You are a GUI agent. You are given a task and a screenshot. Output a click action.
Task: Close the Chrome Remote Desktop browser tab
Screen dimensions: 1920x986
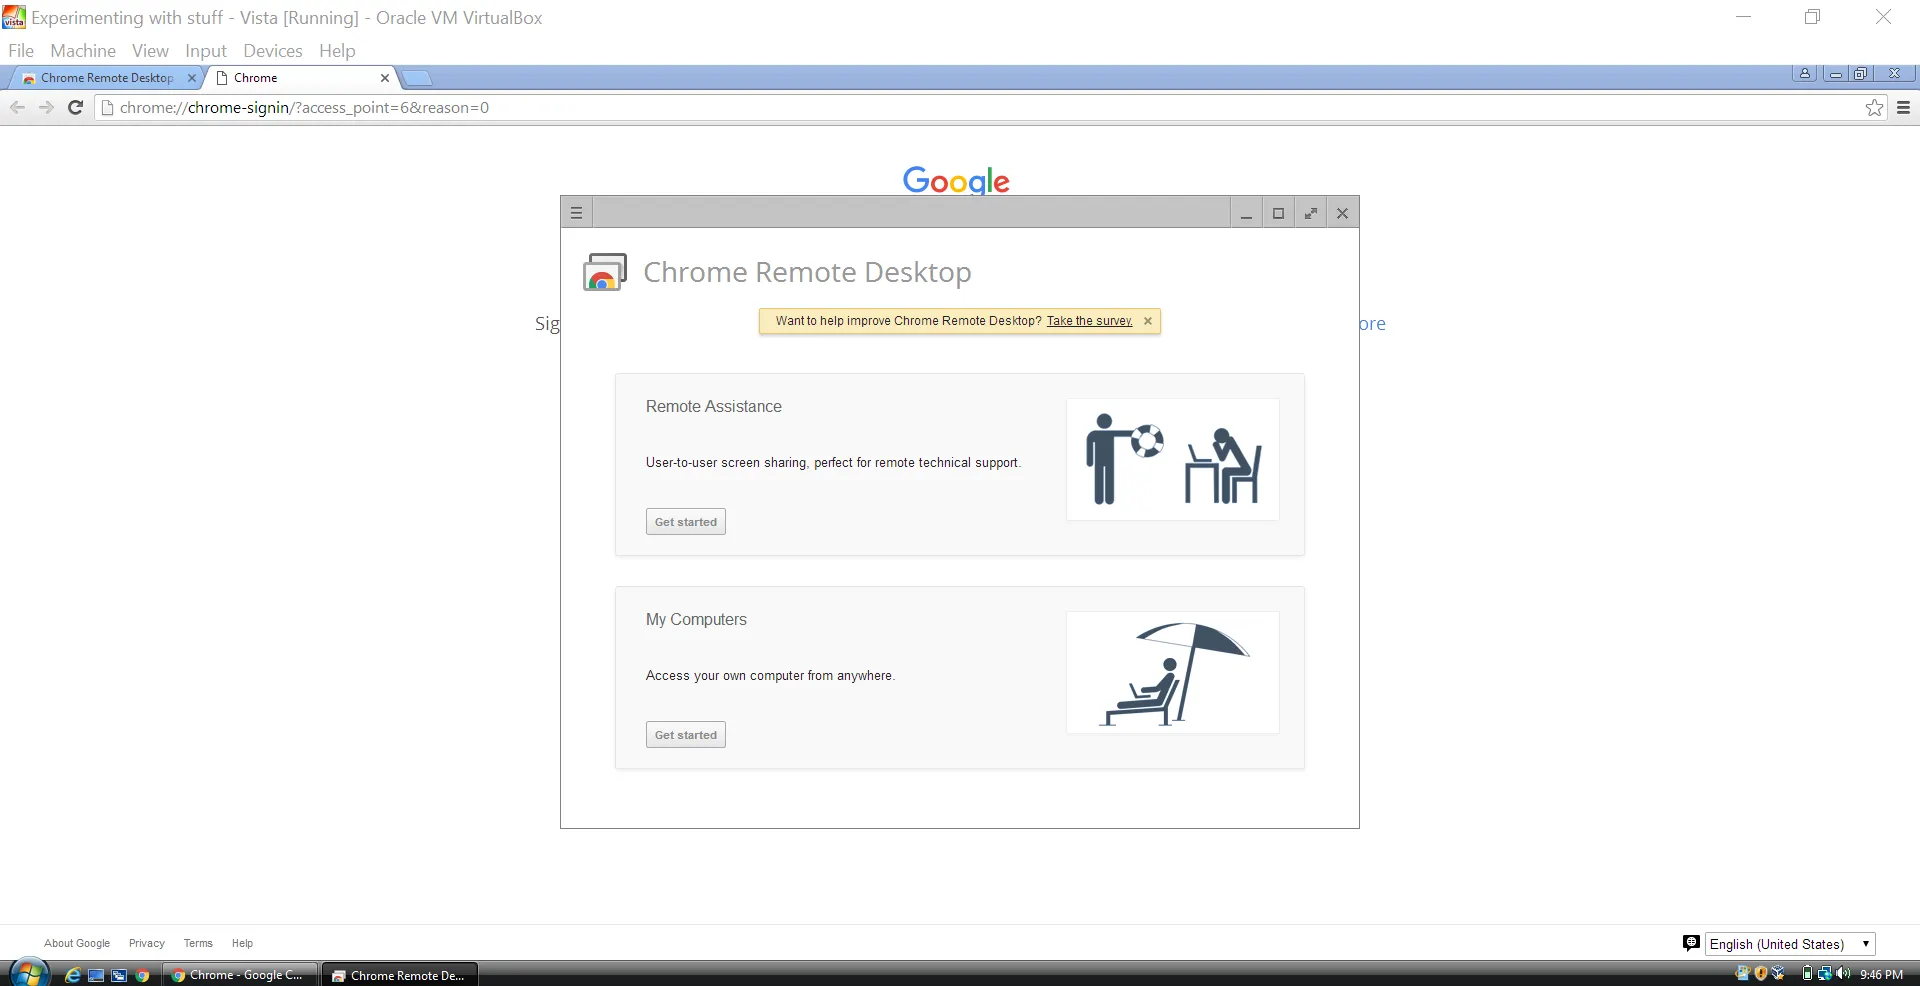[192, 78]
